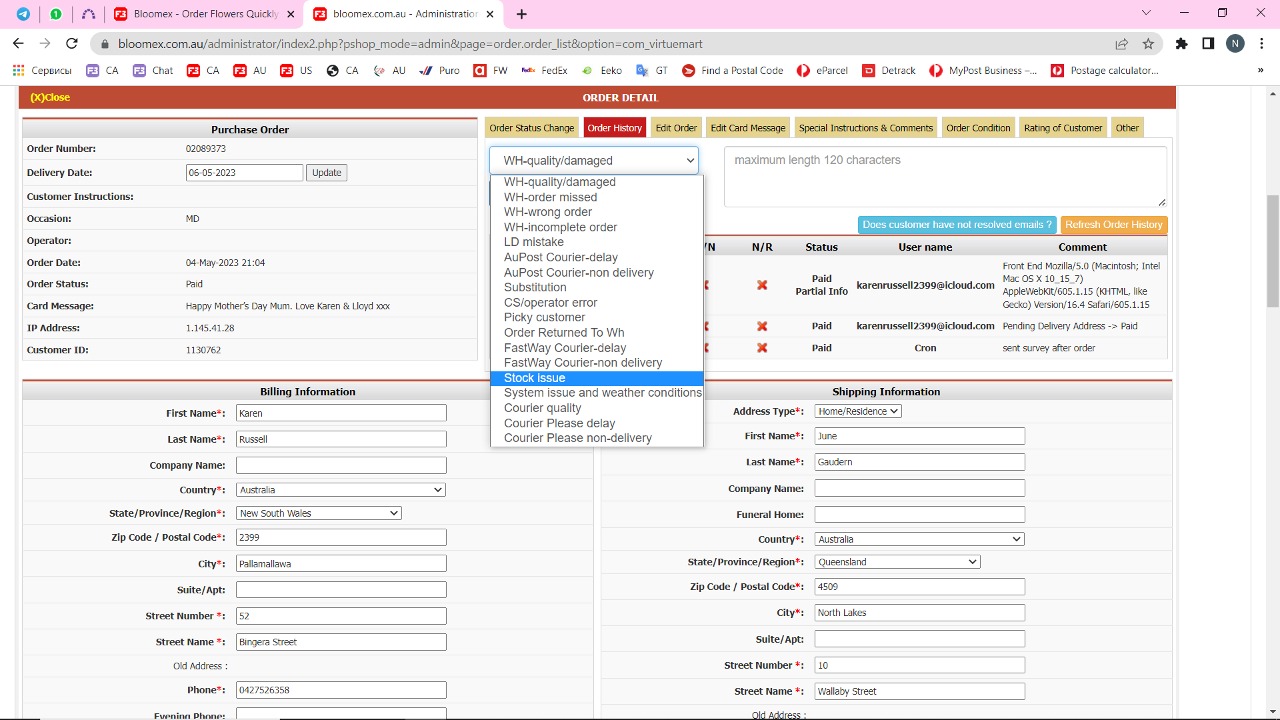The width and height of the screenshot is (1280, 720).
Task: Click the Update delivery date button
Action: tap(327, 173)
